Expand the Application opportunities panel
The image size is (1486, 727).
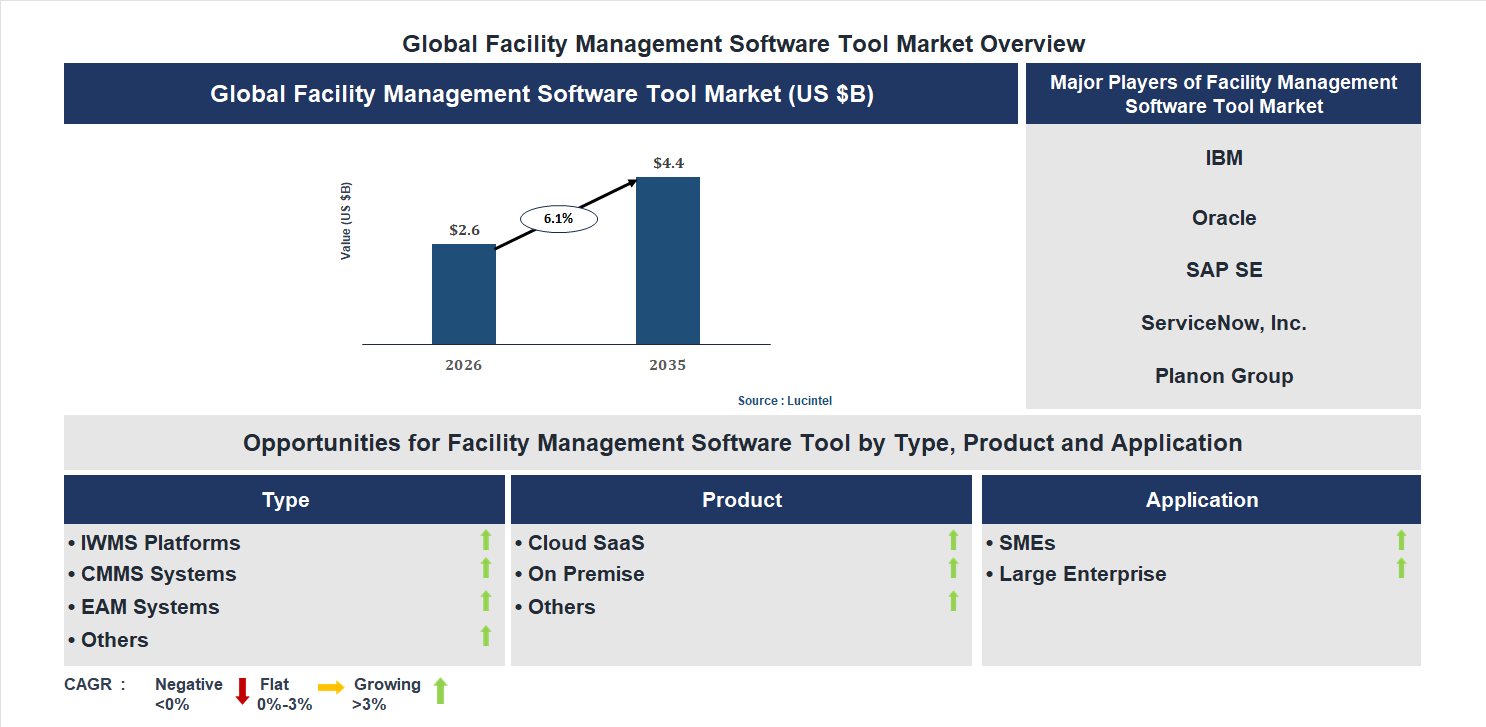coord(1201,499)
